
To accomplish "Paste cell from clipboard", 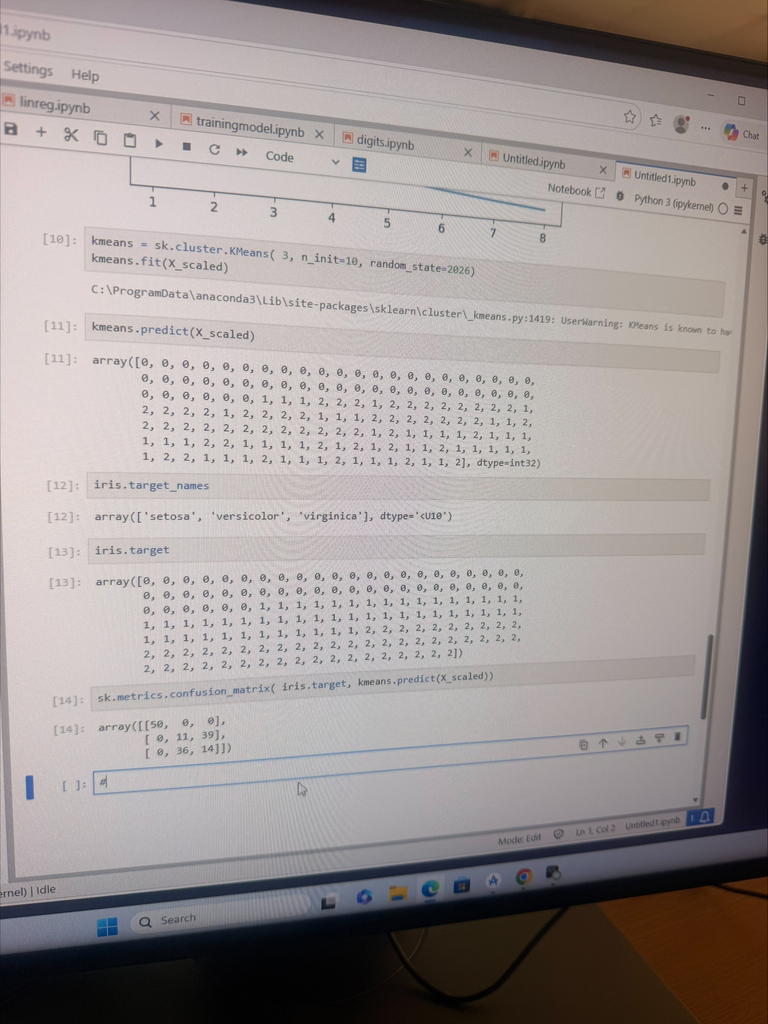I will [129, 140].
